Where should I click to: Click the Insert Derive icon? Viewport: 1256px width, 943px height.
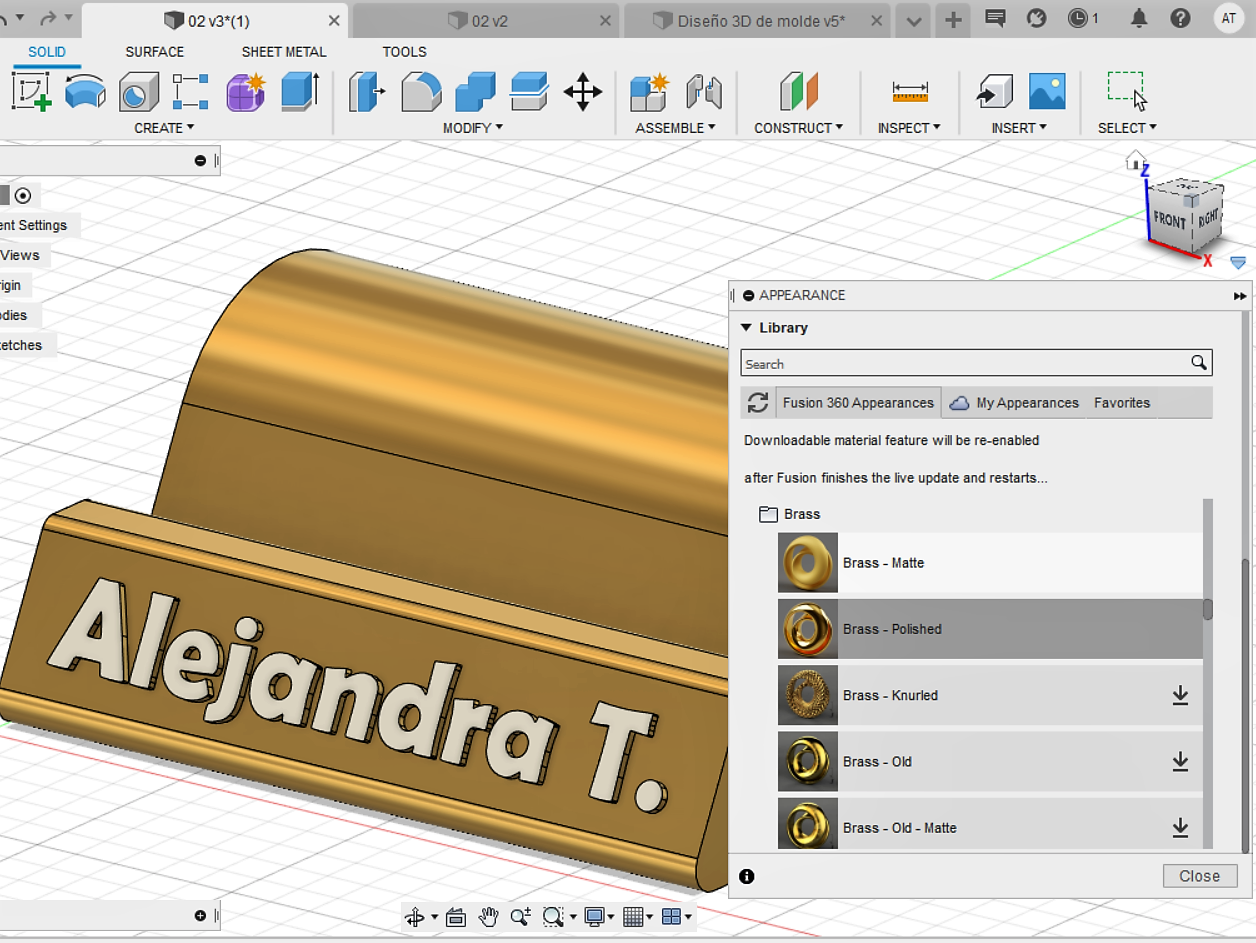(994, 92)
